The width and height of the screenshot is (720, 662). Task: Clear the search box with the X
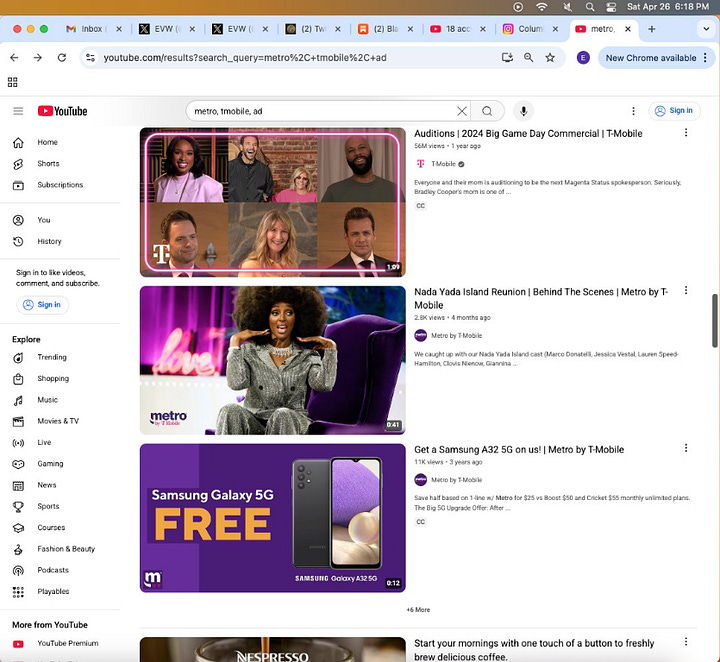[x=462, y=111]
